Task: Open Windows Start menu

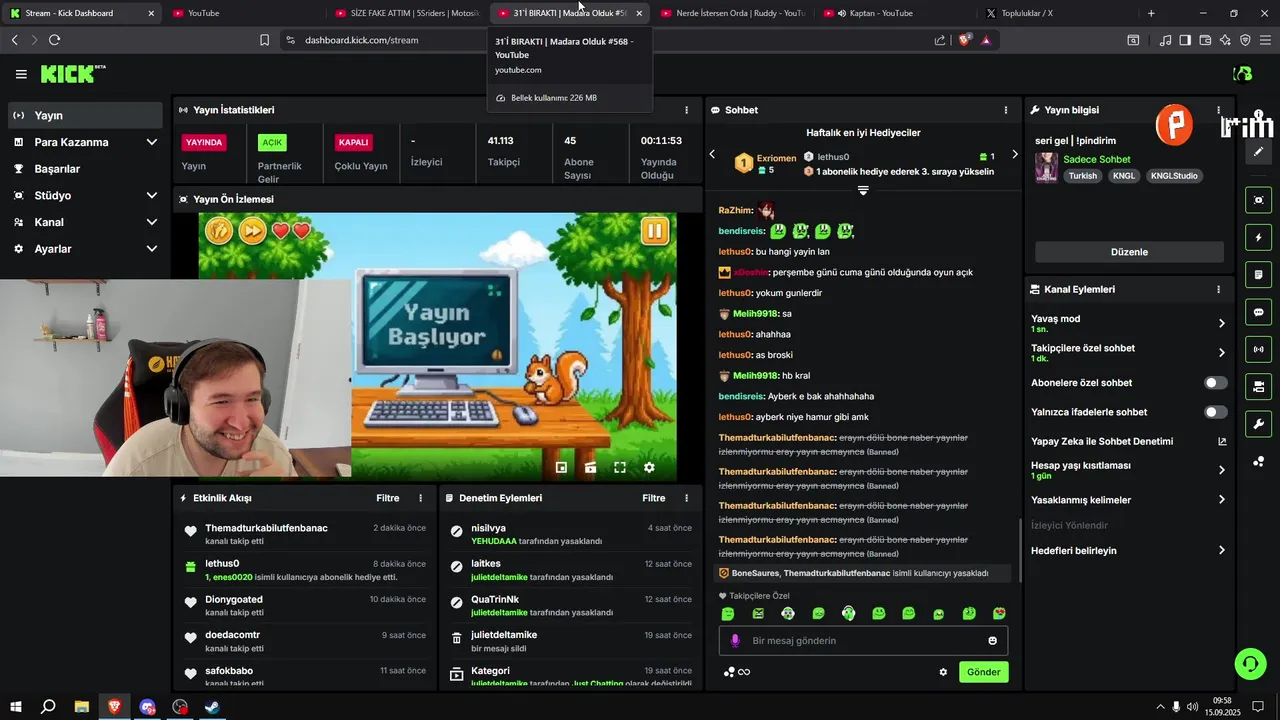Action: (15, 706)
